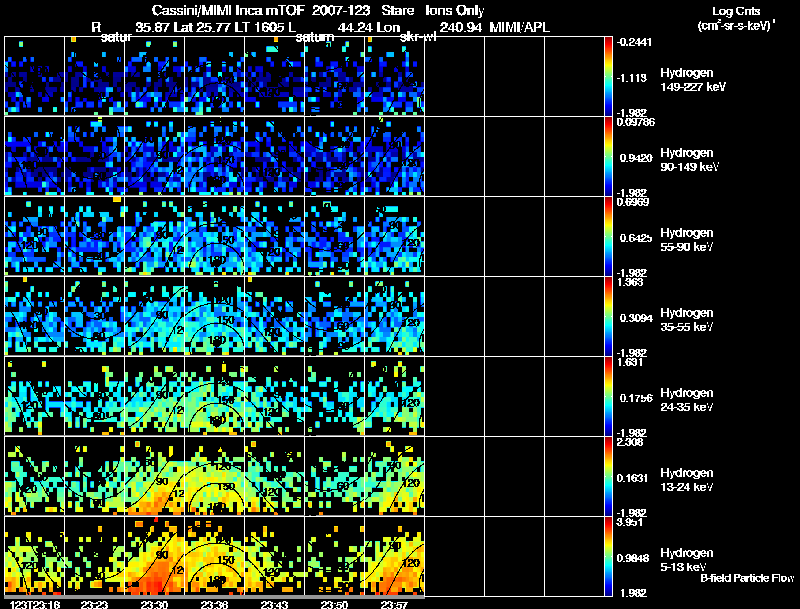
Task: Open the 35-55 keV image at 23:36
Action: tap(215, 316)
